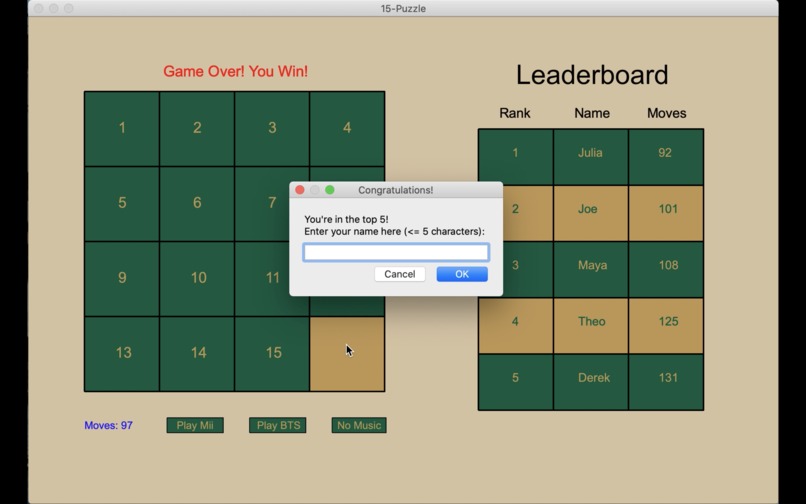Click the Theo row's rank 4 cell
Screen dimensions: 806x504
[516, 326]
